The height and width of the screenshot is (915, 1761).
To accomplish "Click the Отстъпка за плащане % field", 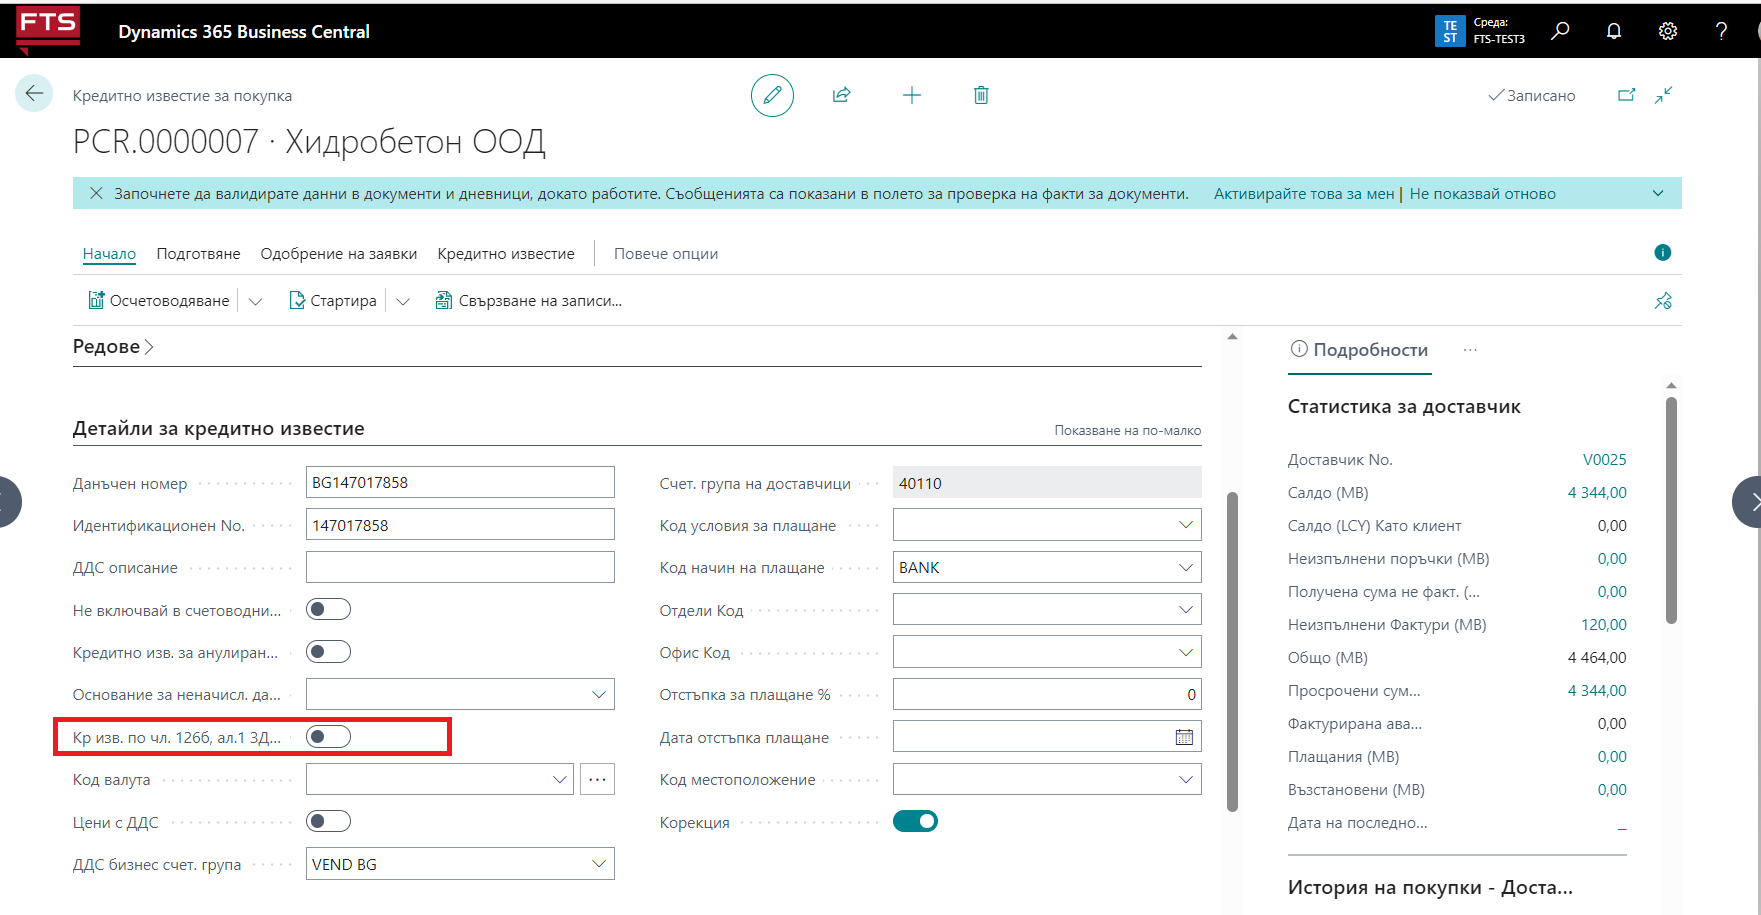I will point(1047,694).
